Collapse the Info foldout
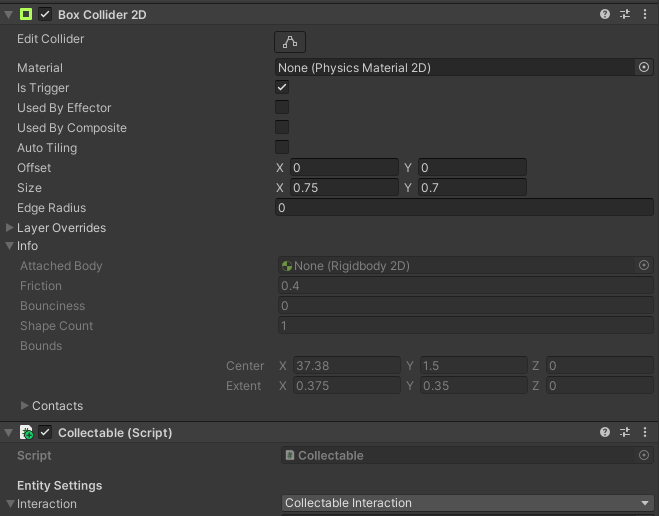This screenshot has height=516, width=659. 10,246
